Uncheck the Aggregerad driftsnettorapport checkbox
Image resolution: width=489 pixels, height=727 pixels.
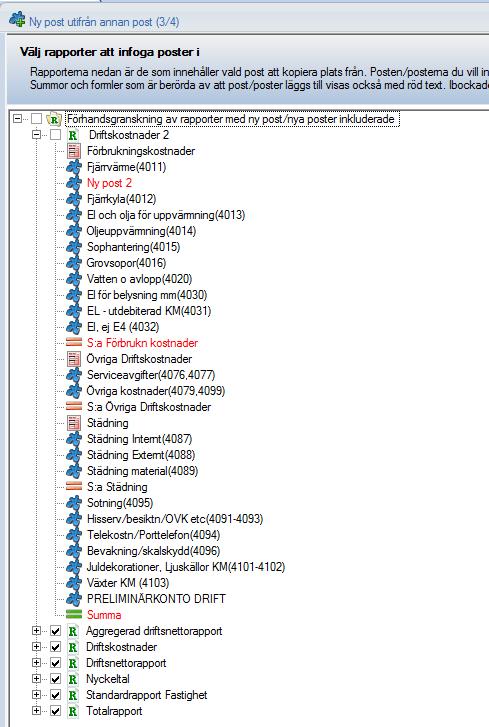pyautogui.click(x=55, y=631)
